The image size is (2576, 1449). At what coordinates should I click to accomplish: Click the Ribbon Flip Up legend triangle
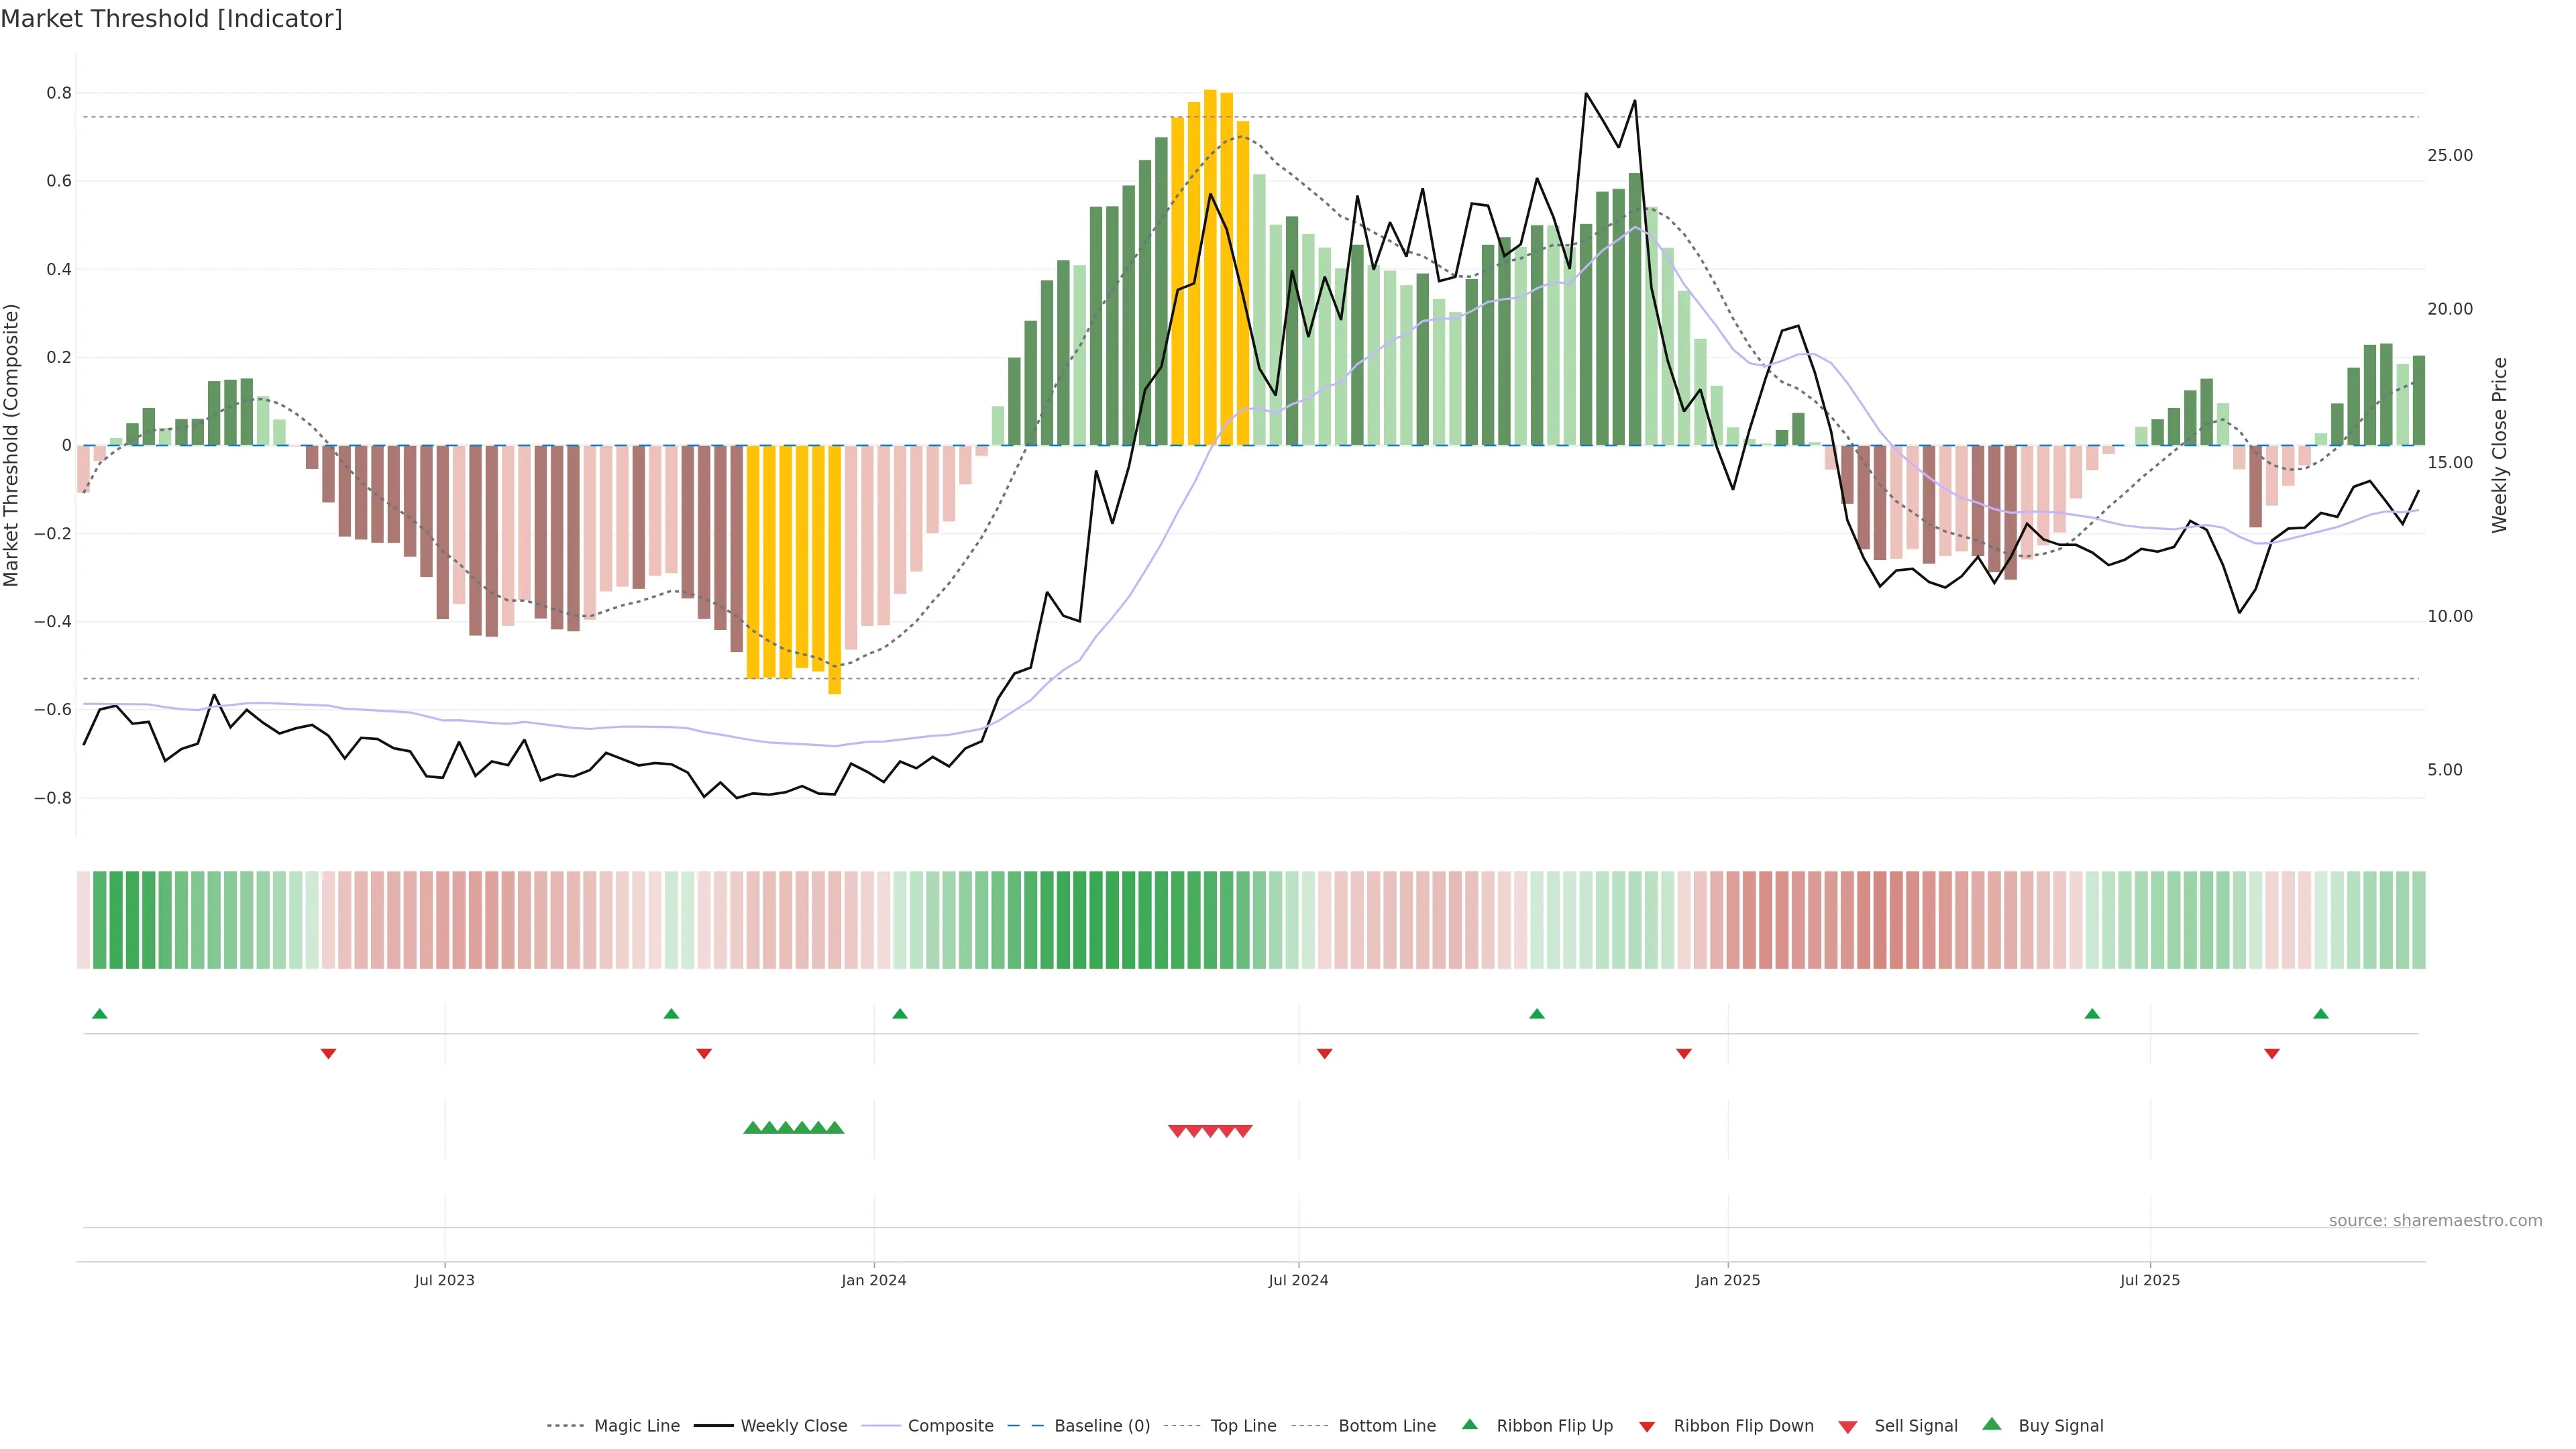1469,1424
